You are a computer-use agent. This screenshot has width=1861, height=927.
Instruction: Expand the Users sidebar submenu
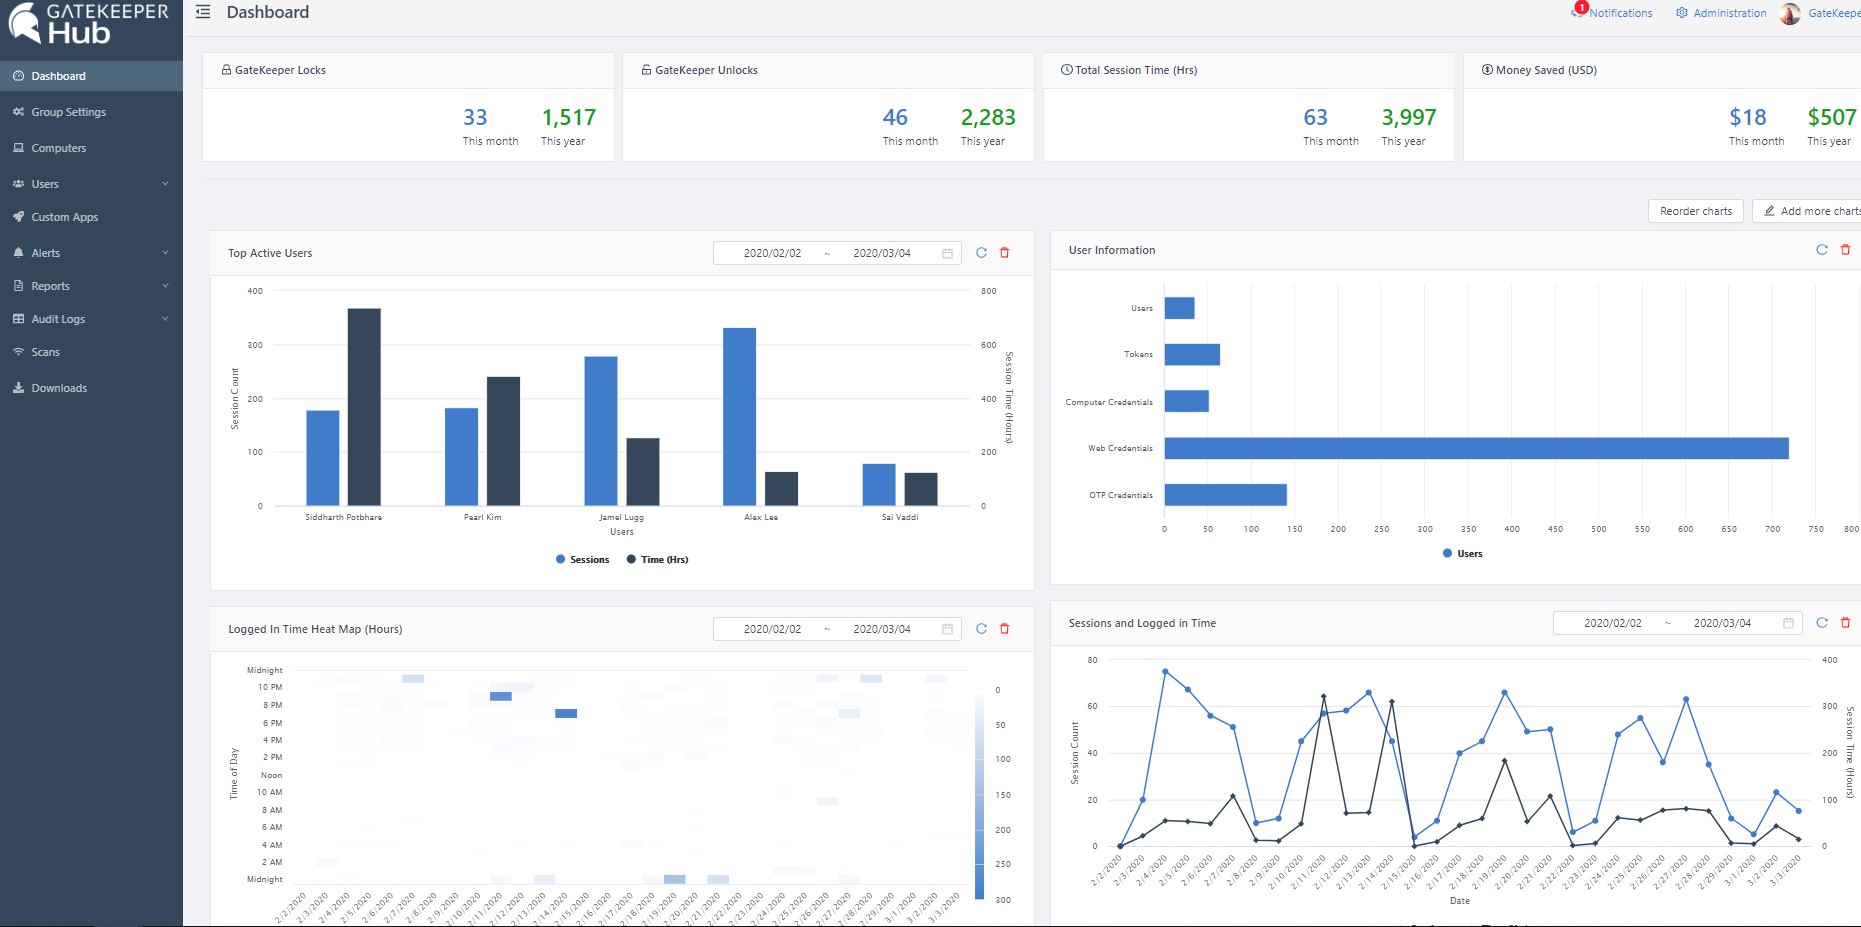click(165, 184)
